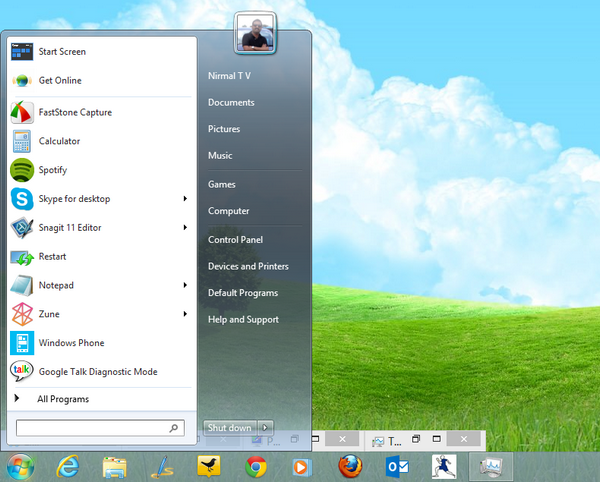600x482 pixels.
Task: Click the Get Online globe icon
Action: (22, 81)
